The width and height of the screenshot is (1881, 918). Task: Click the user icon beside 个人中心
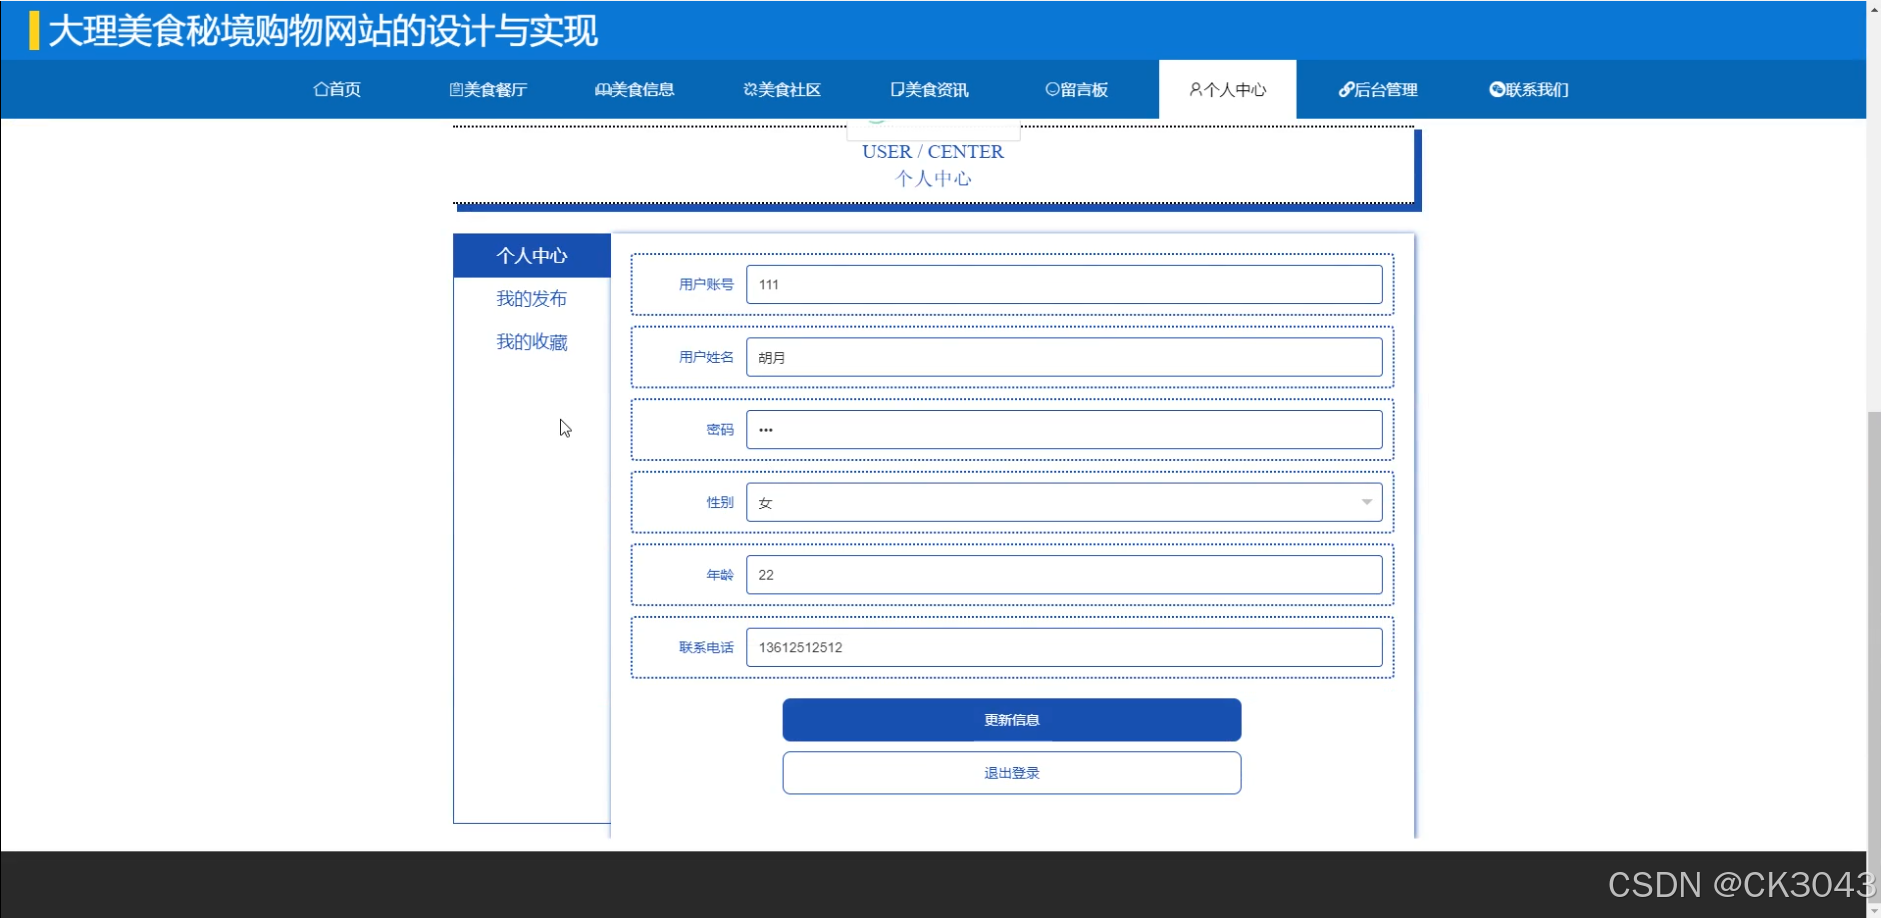pyautogui.click(x=1195, y=89)
